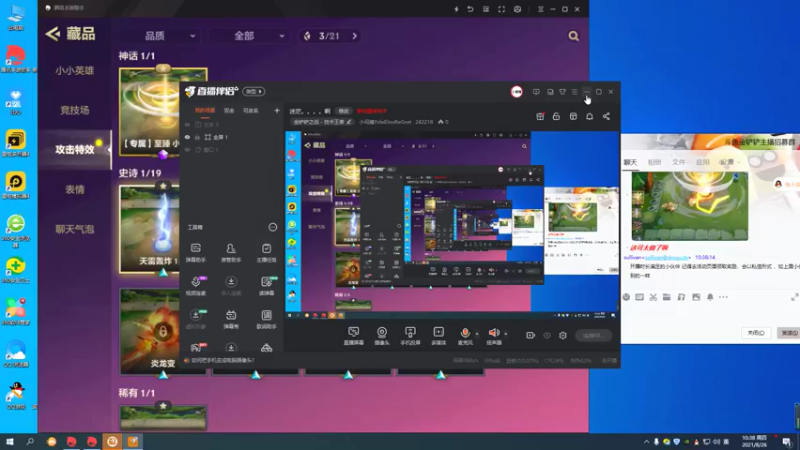Click the record video icon in bottom bar
Image resolution: width=800 pixels, height=450 pixels.
pos(531,335)
